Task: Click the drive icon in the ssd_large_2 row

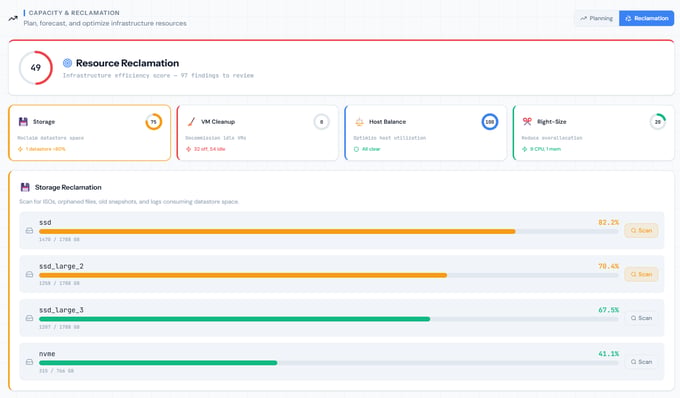Action: pyautogui.click(x=29, y=274)
